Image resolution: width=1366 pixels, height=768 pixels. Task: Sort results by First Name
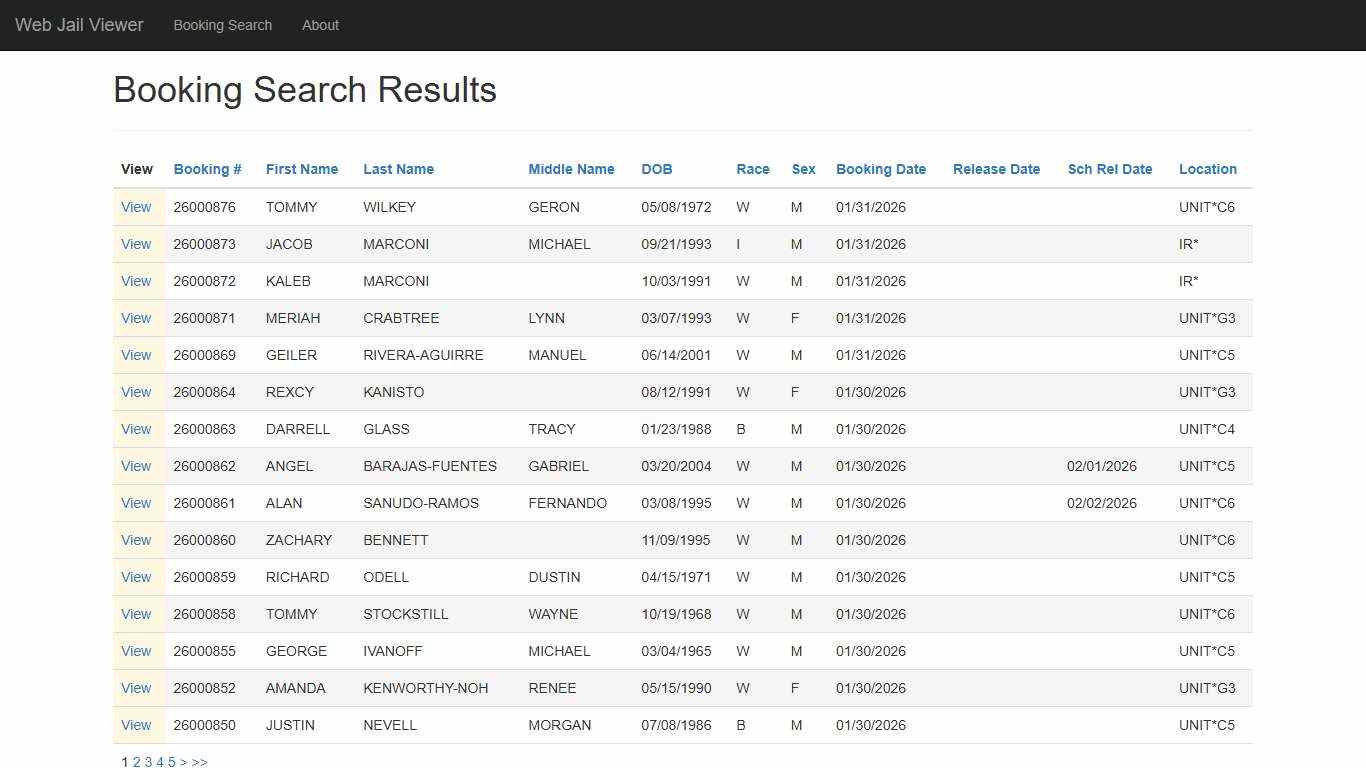(x=302, y=169)
